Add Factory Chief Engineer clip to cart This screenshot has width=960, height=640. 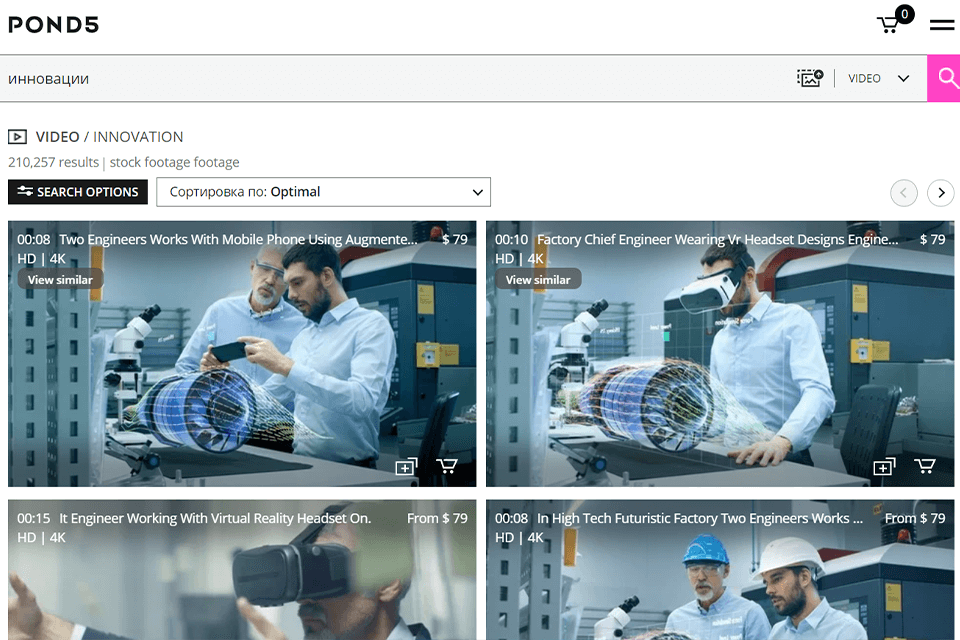[x=925, y=467]
